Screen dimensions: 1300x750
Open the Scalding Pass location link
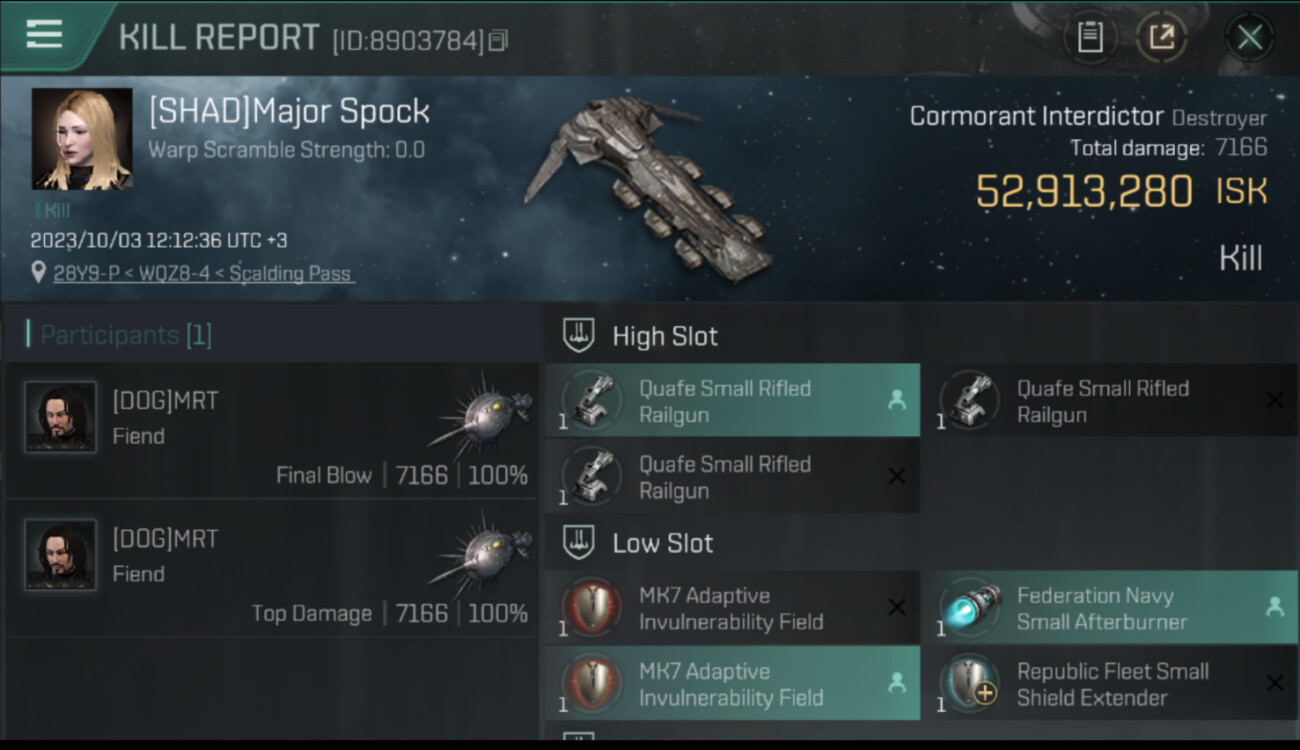204,273
